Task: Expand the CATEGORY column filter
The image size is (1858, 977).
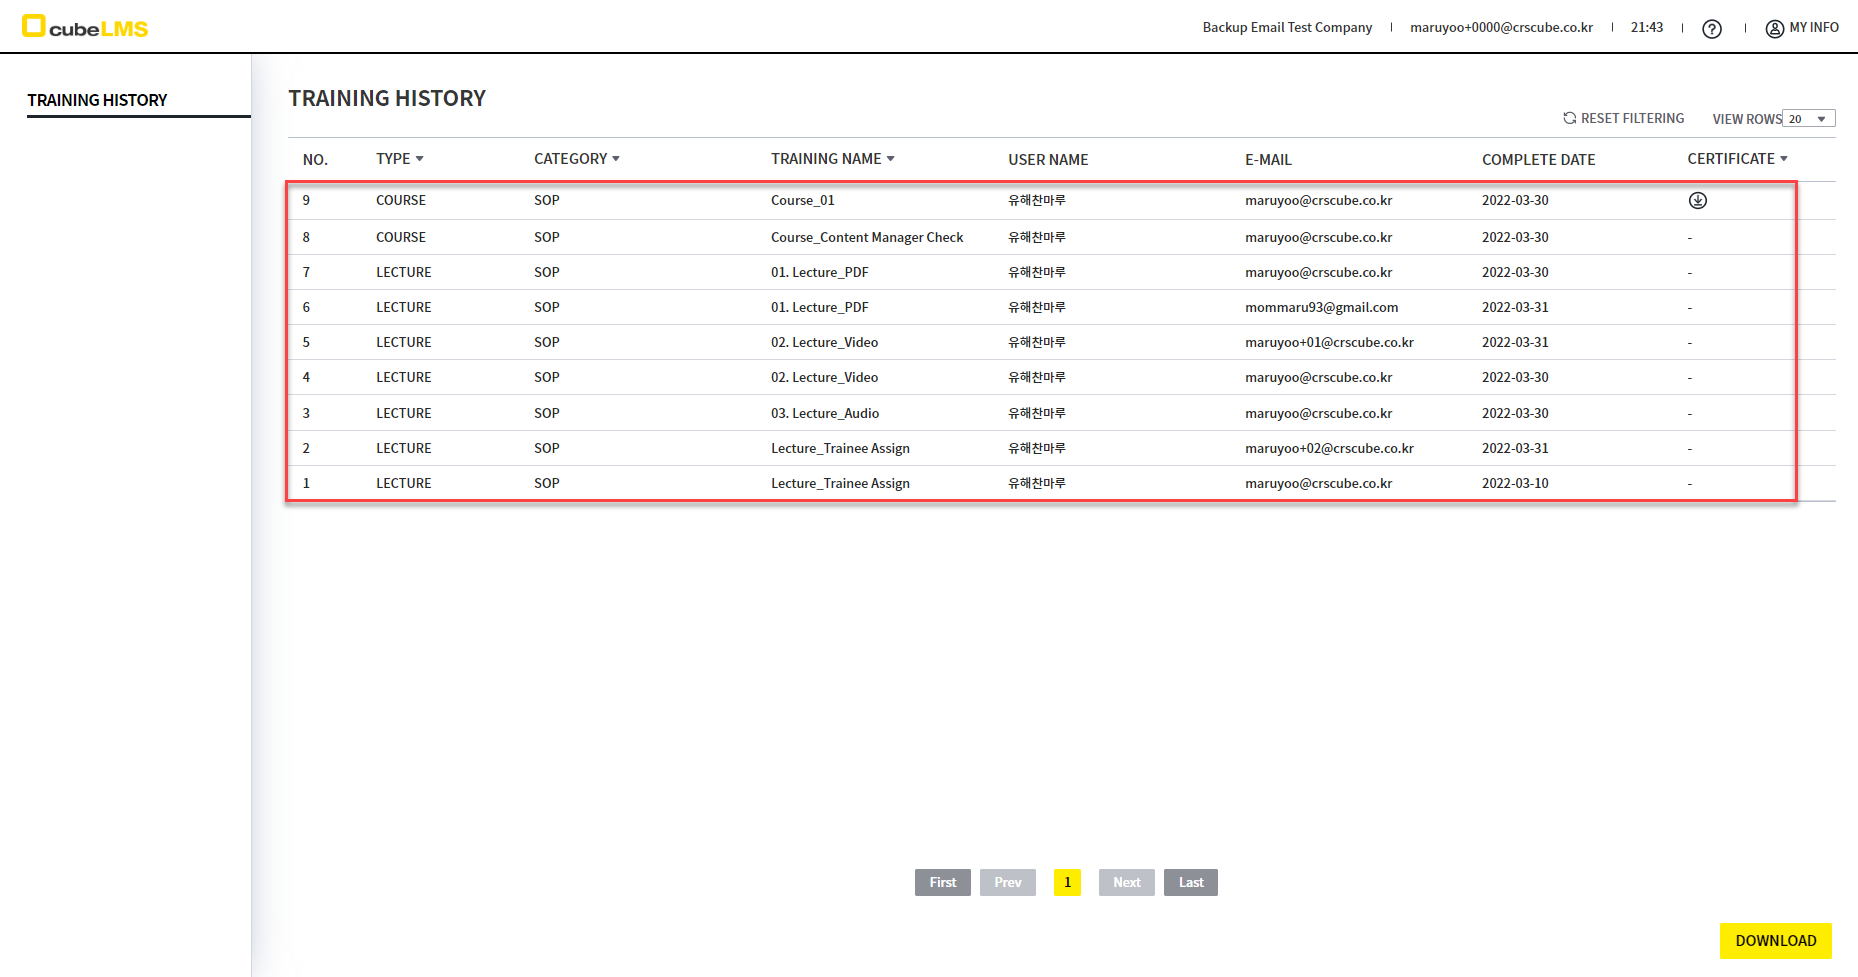Action: [x=615, y=159]
